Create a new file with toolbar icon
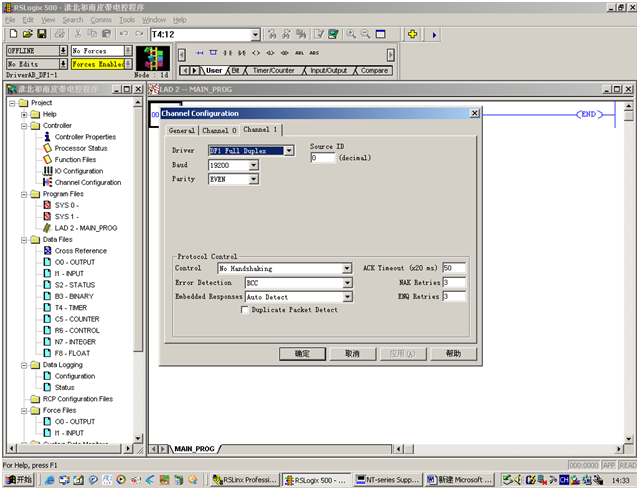The width and height of the screenshot is (637, 489). pos(13,34)
